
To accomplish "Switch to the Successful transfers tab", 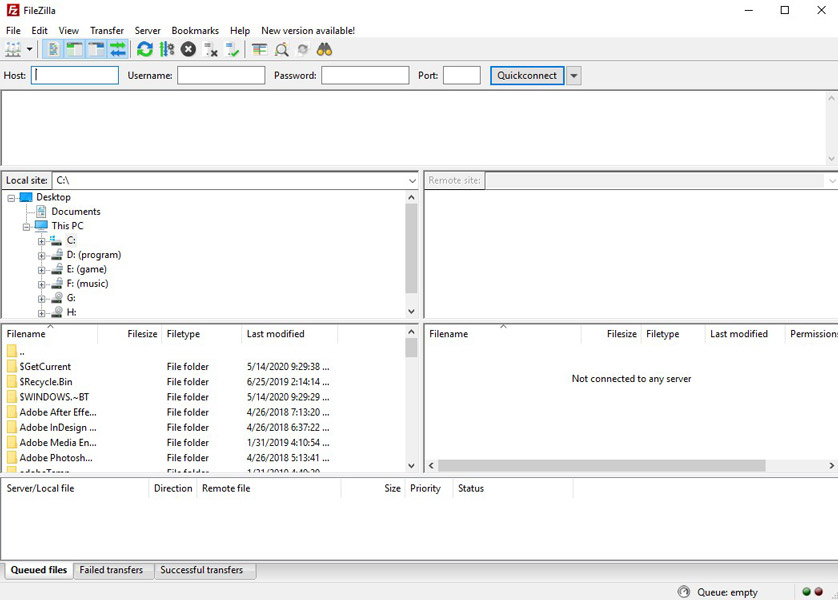I will (x=201, y=570).
